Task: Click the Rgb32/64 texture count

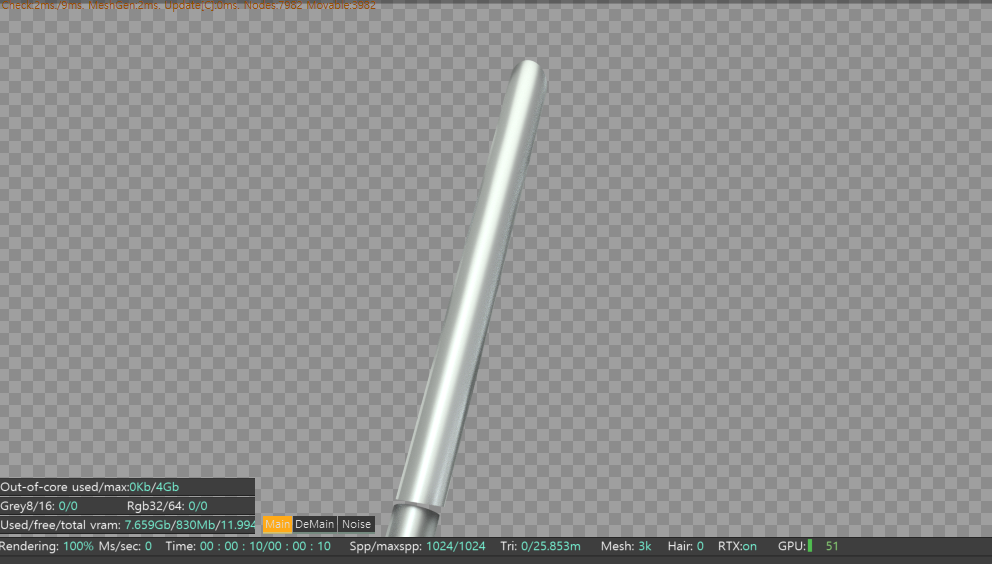Action: coord(167,506)
